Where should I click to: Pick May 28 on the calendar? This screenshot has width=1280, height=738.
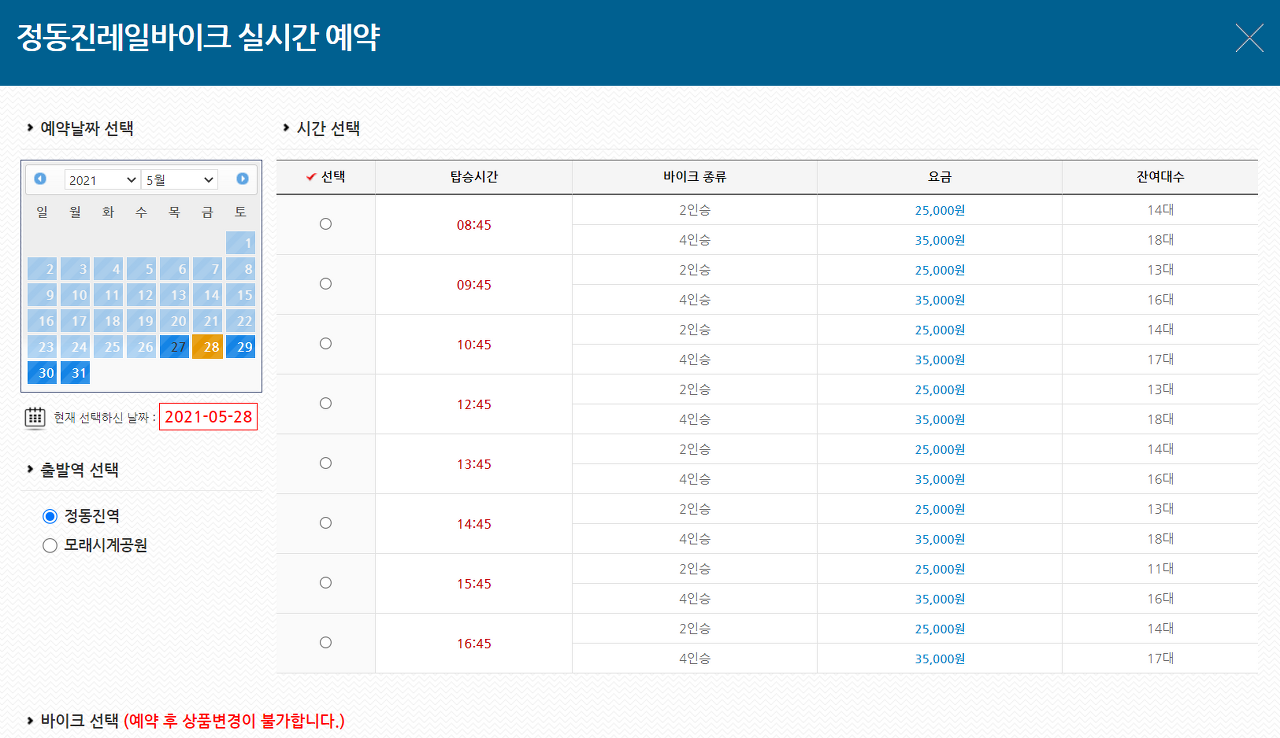tap(207, 347)
